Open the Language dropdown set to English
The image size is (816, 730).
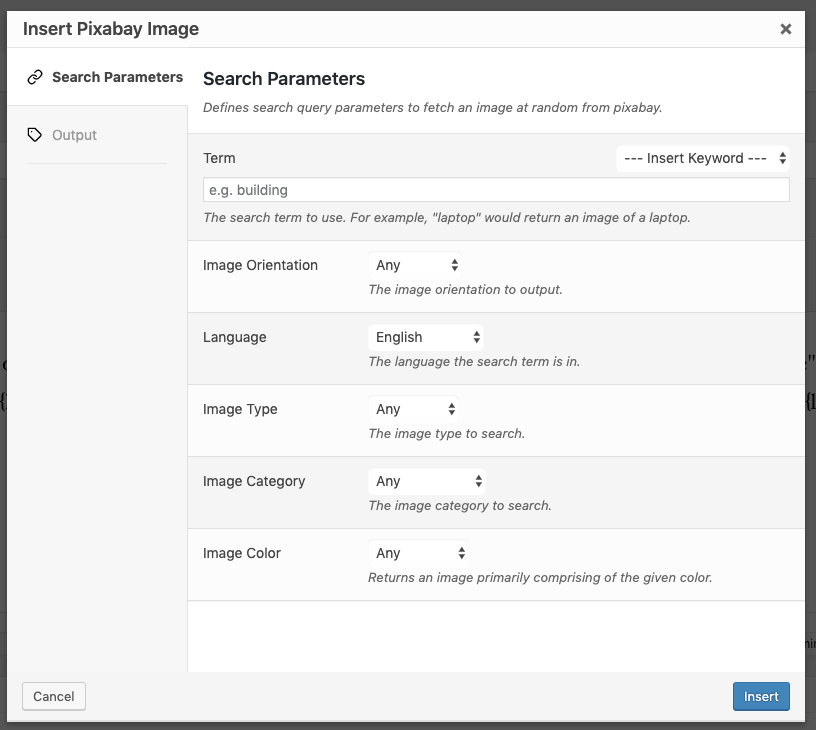click(426, 337)
